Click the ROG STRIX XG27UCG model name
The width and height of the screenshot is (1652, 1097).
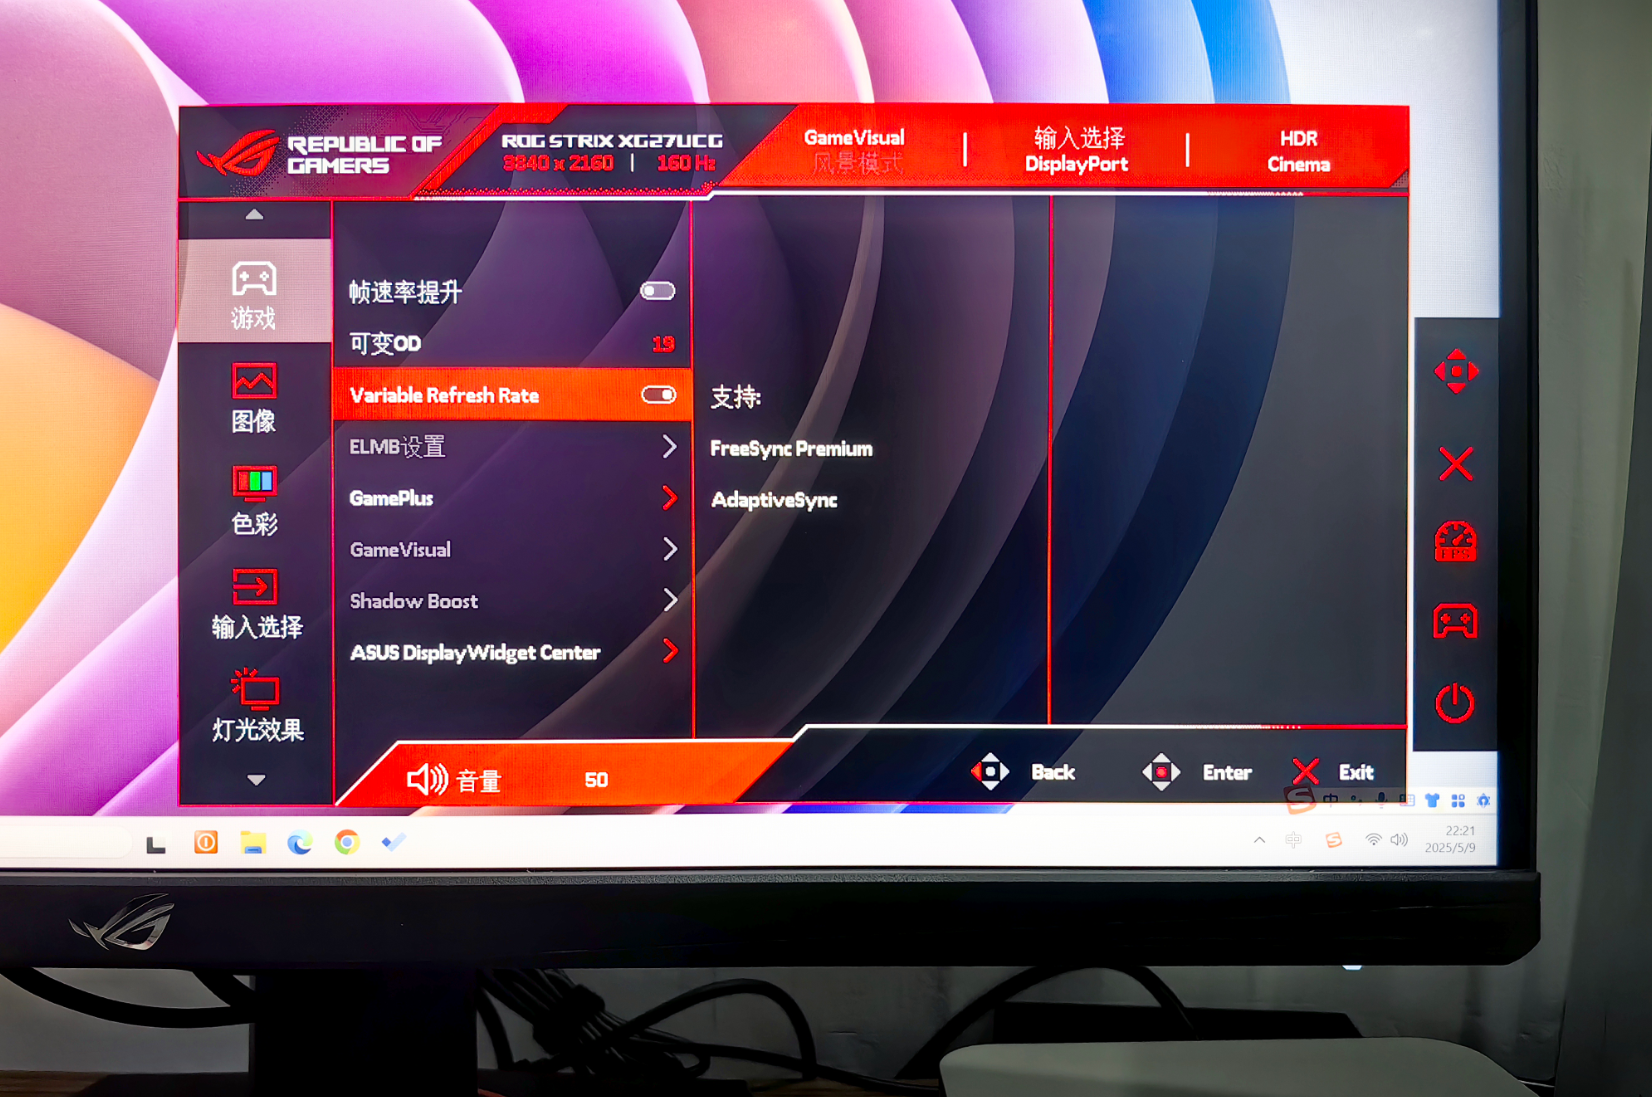tap(612, 141)
